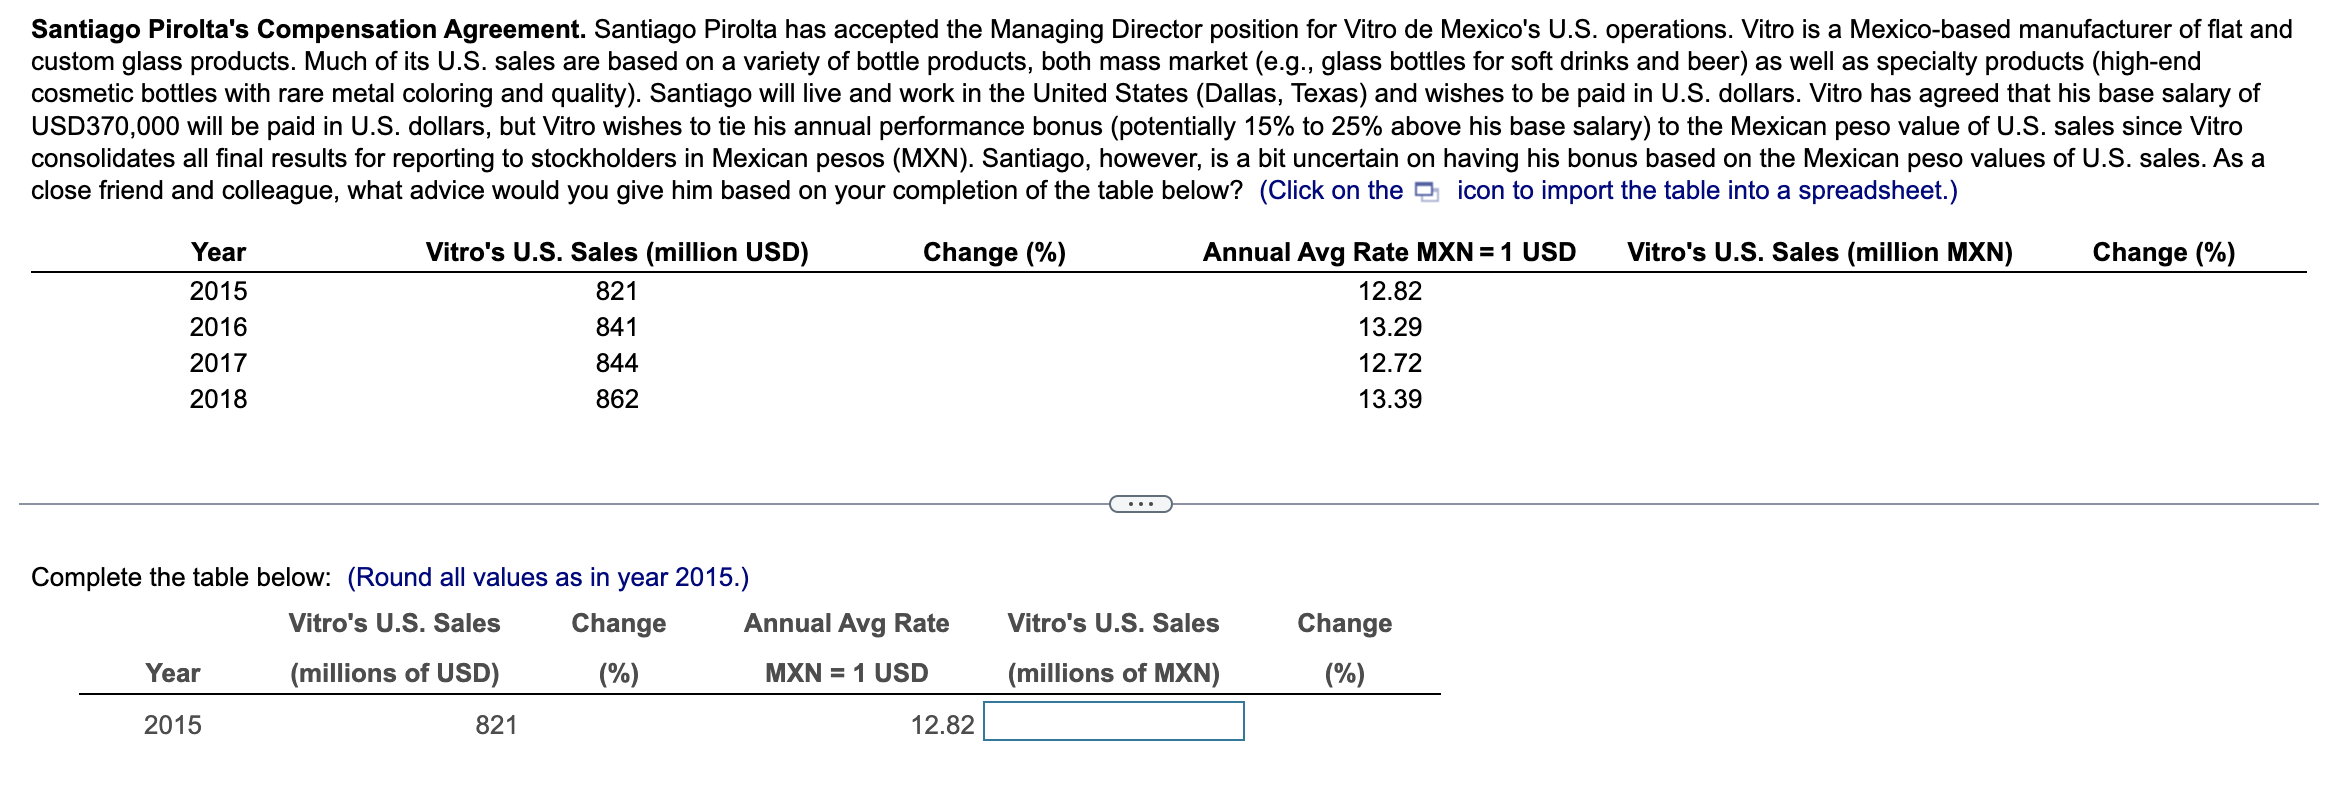Screen dimensions: 2338x799
Task: Select the 844 USD sales value
Action: click(616, 363)
